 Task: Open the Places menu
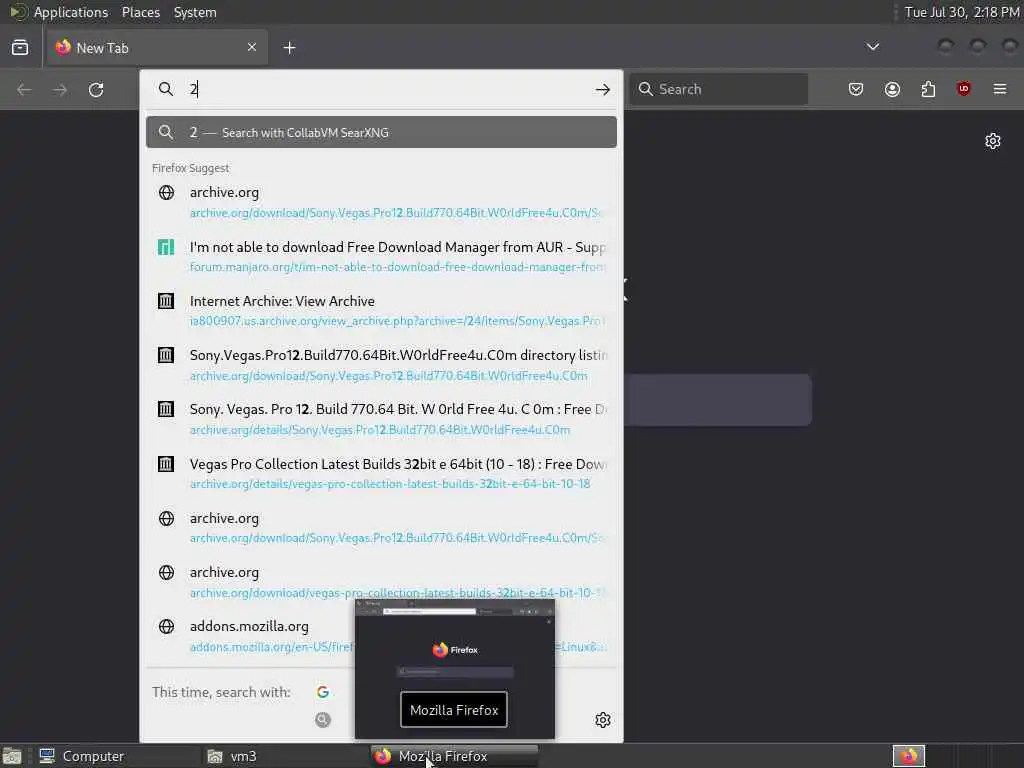pyautogui.click(x=140, y=12)
